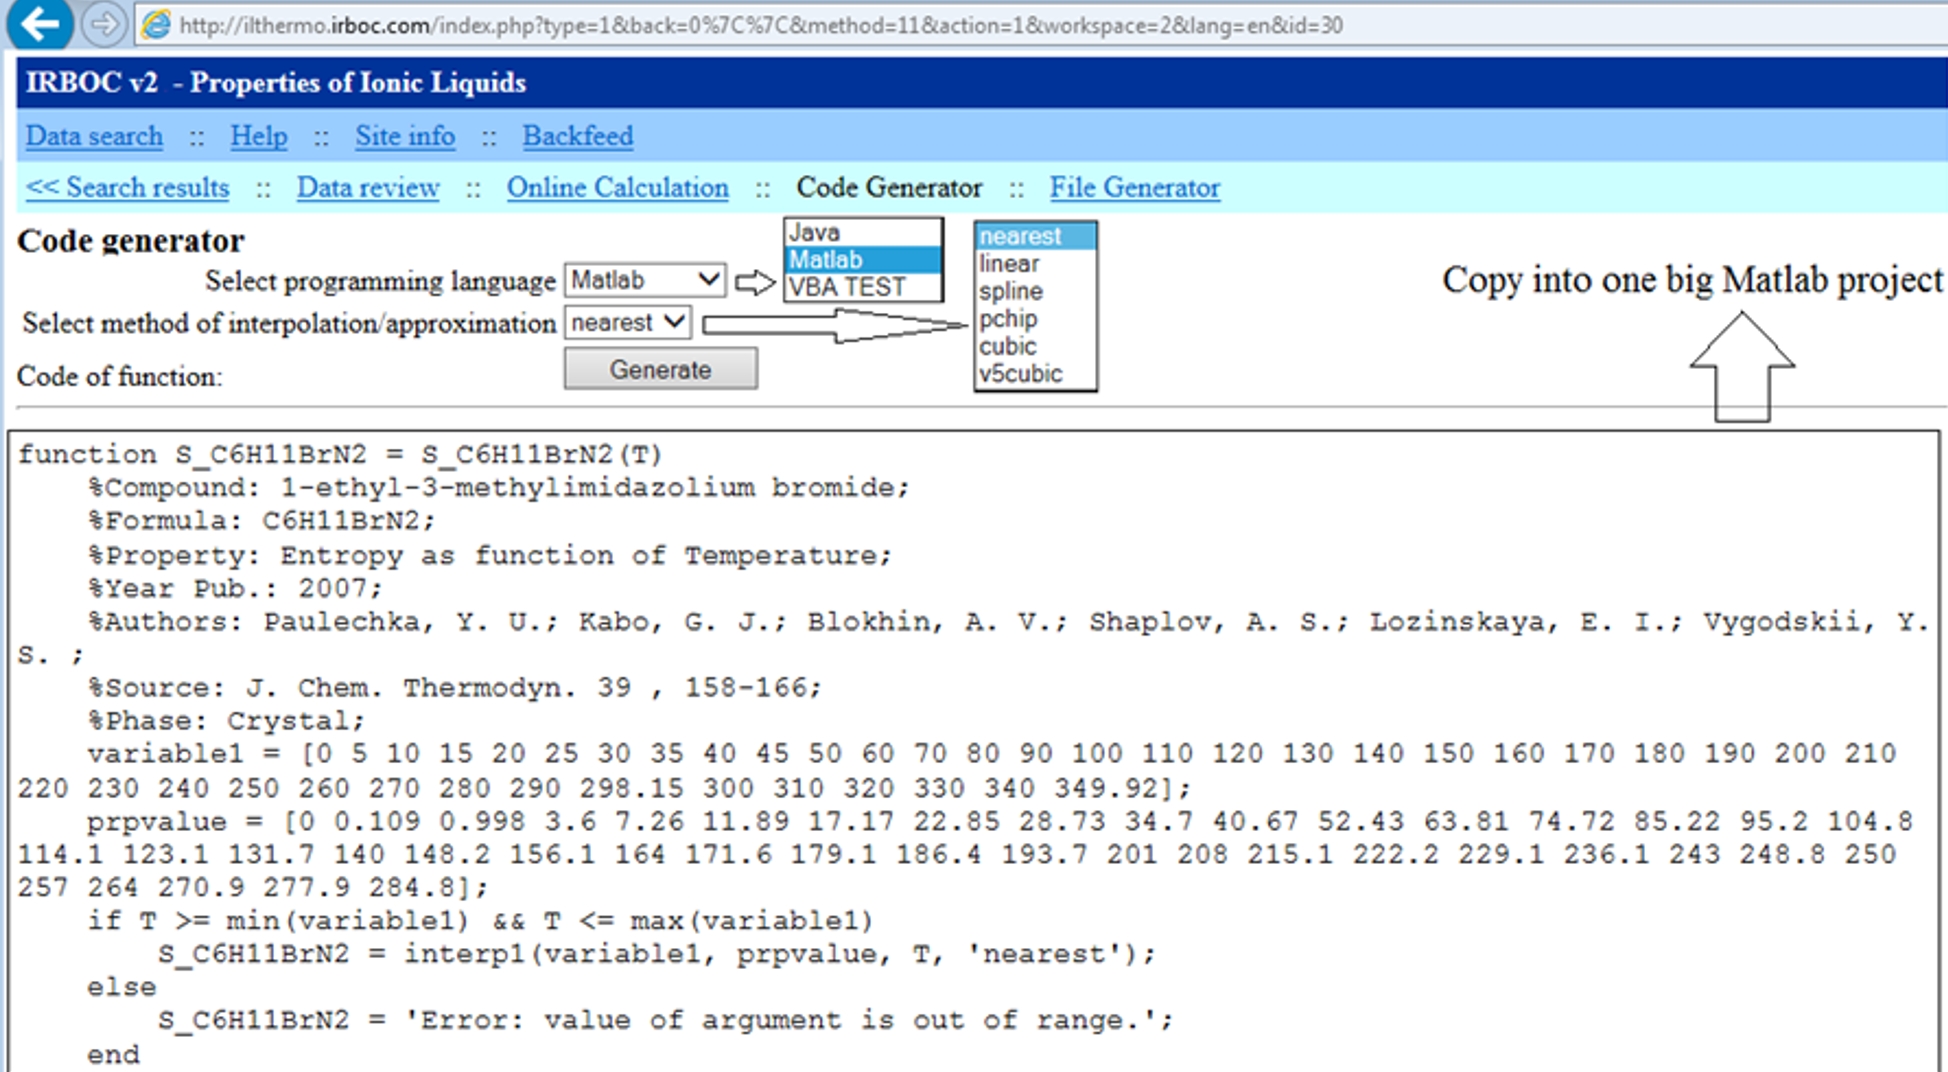This screenshot has width=1948, height=1072.
Task: Switch to Online Calculation
Action: coord(617,188)
